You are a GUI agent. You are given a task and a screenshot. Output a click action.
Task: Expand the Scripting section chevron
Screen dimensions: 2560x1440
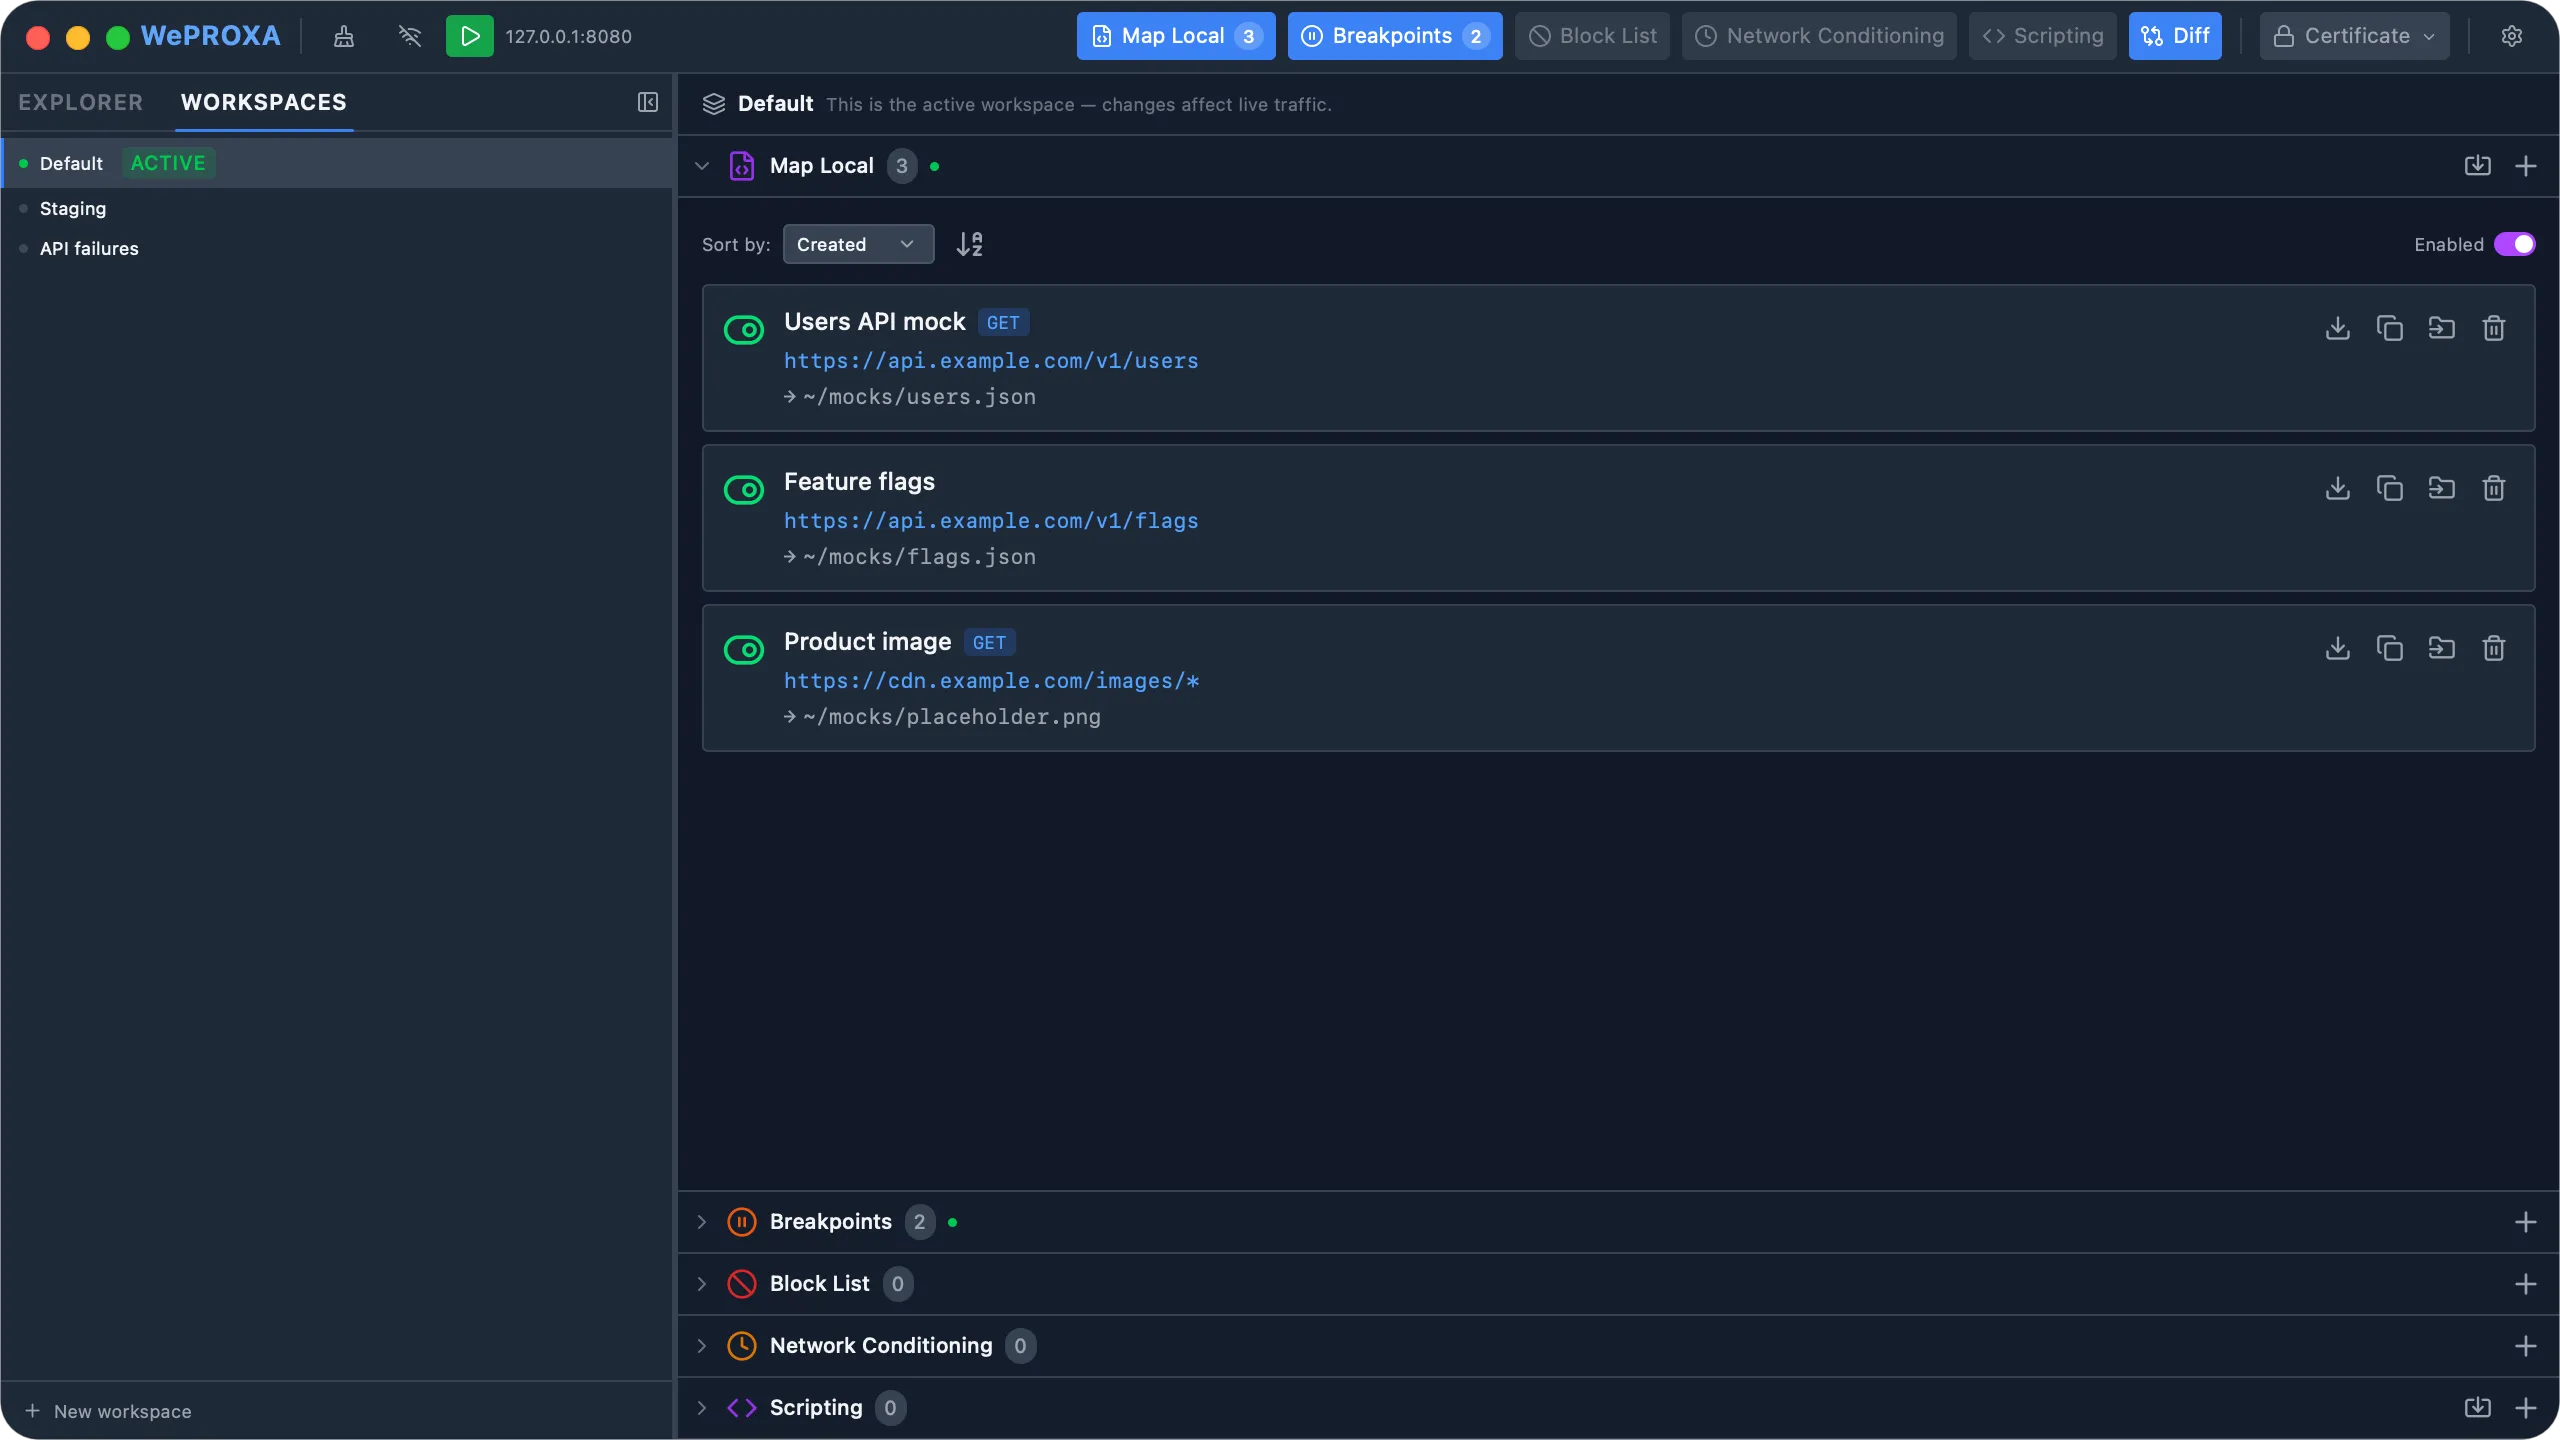702,1408
